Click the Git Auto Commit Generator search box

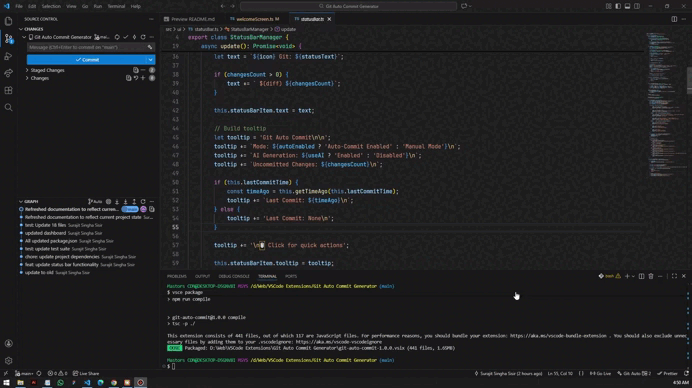click(x=348, y=6)
